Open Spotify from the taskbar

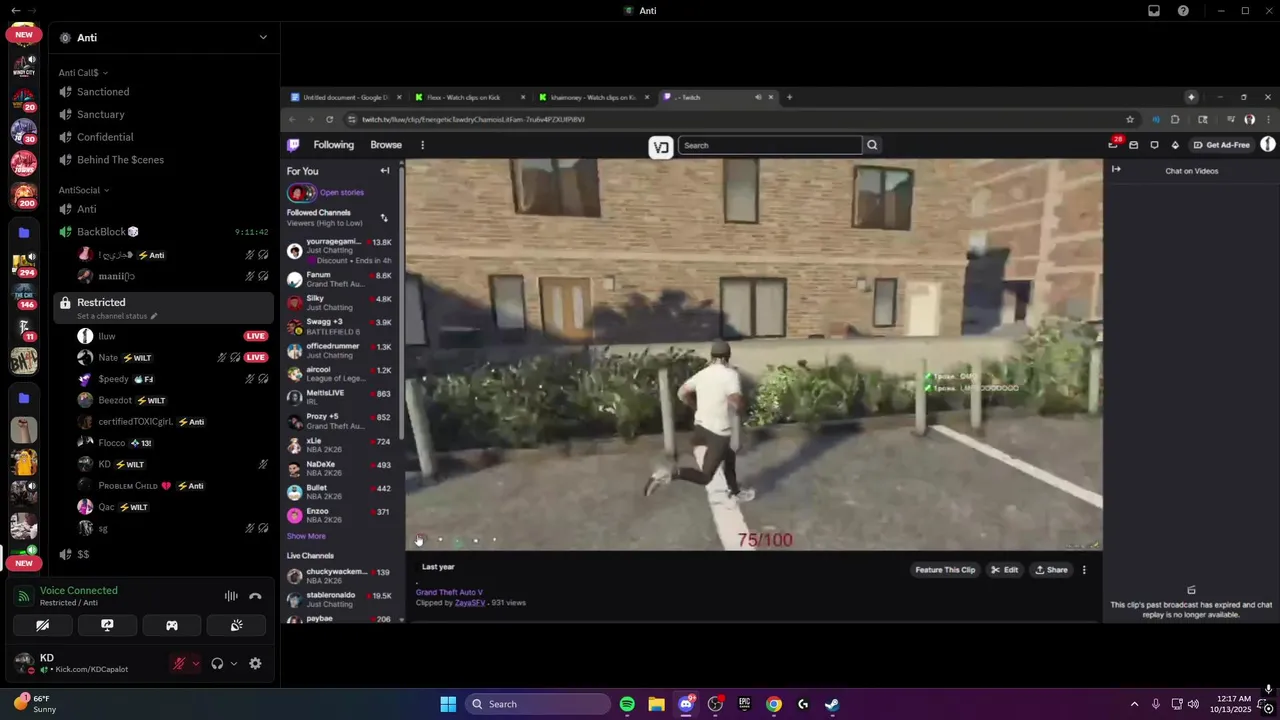coord(627,704)
